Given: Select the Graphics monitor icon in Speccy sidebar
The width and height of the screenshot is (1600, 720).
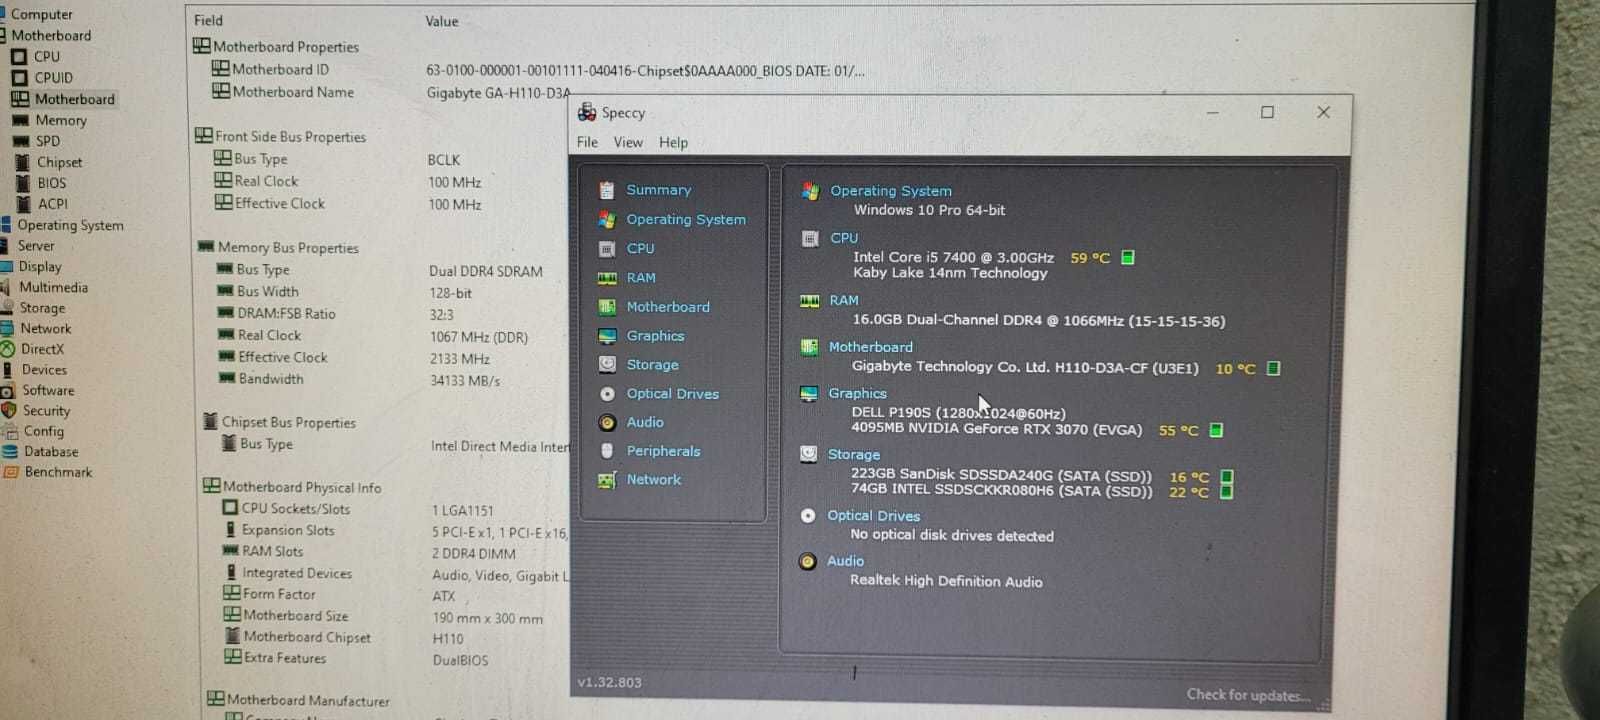Looking at the screenshot, I should click(606, 336).
